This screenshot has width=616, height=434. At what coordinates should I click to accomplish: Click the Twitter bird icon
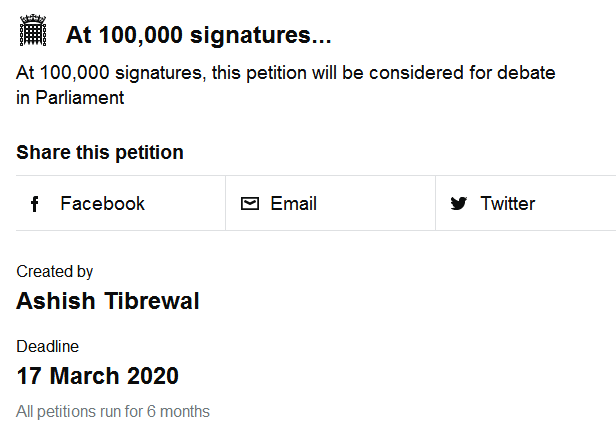458,203
